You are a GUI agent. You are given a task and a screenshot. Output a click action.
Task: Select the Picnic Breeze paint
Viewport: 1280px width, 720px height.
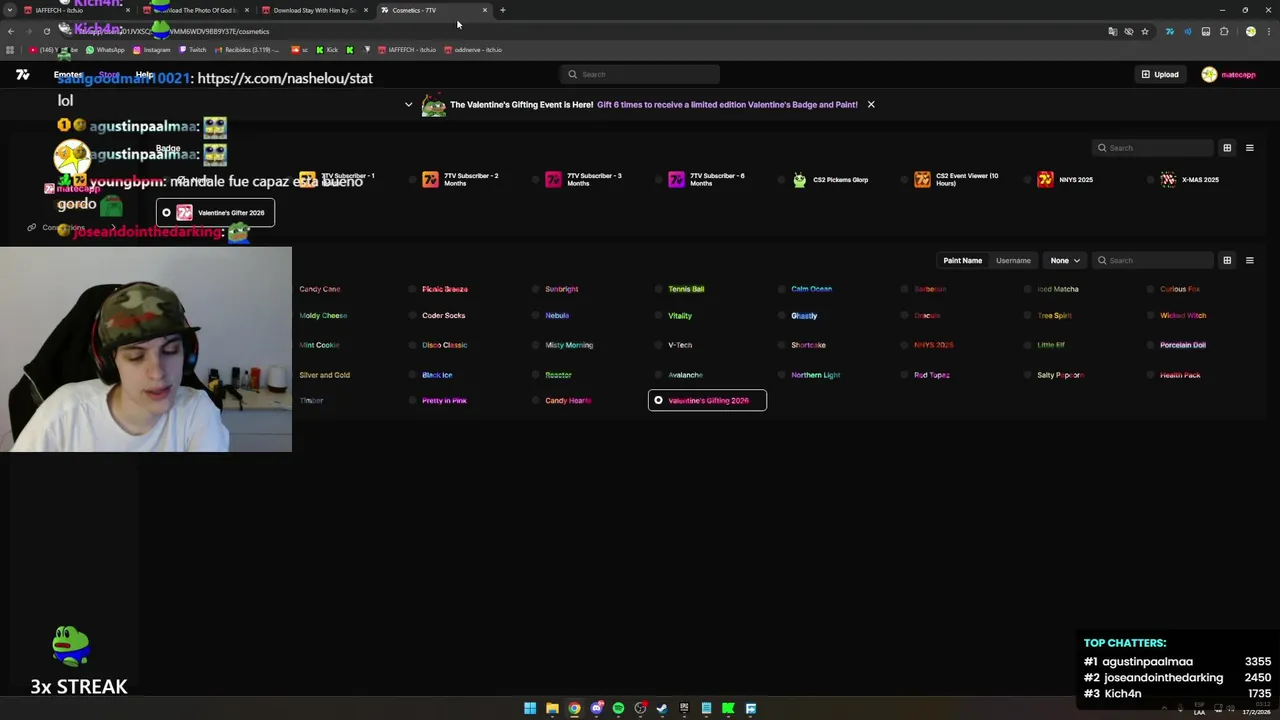coord(445,289)
